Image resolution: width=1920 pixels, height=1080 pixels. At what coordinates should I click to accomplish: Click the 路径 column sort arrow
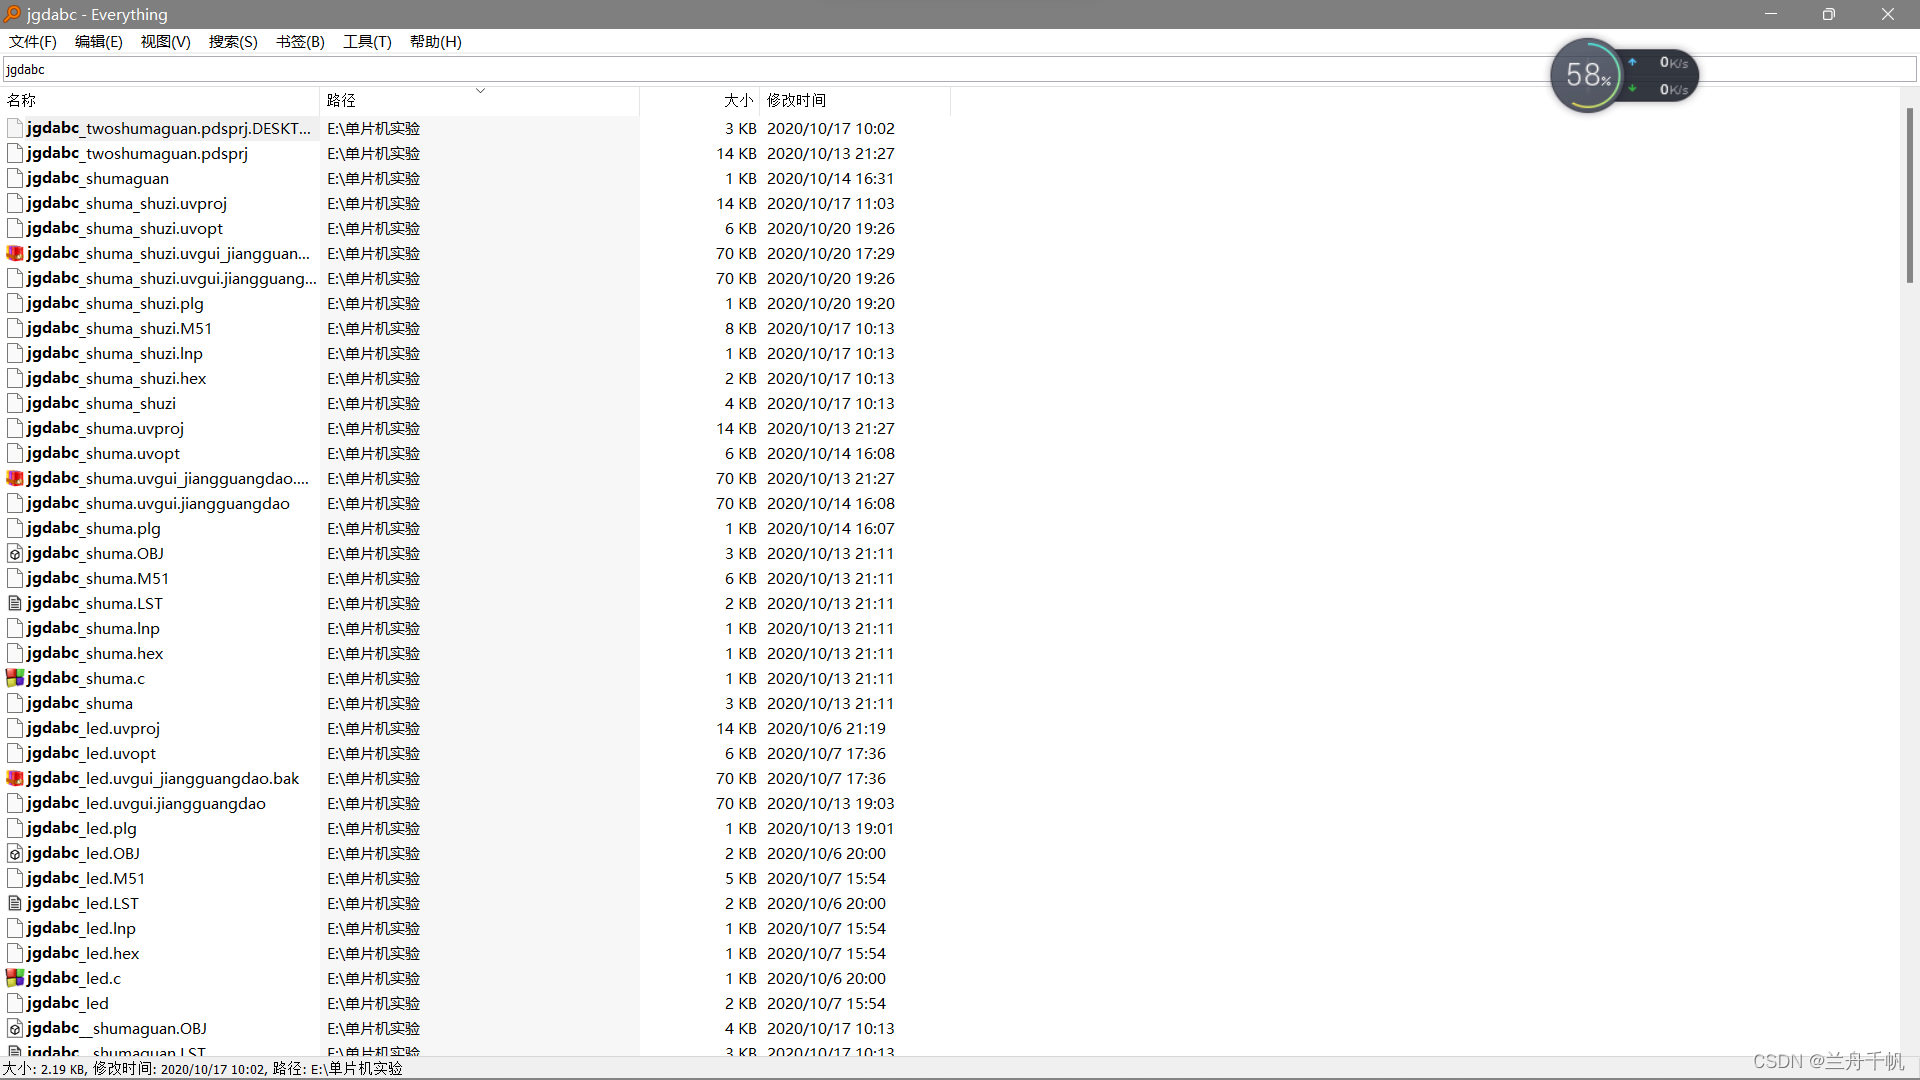[x=480, y=91]
